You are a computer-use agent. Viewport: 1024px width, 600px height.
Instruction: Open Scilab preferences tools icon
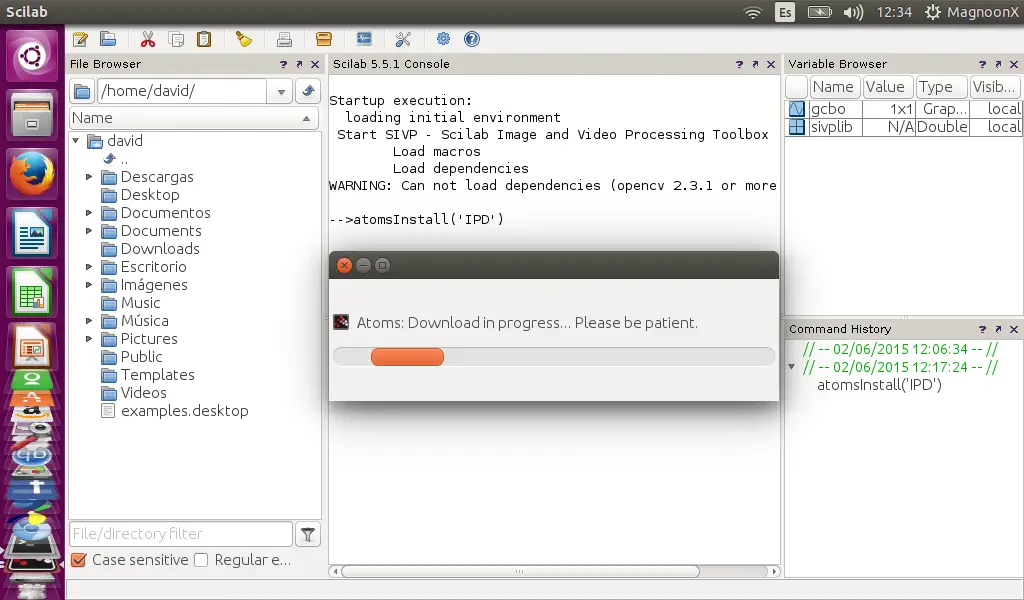[404, 39]
